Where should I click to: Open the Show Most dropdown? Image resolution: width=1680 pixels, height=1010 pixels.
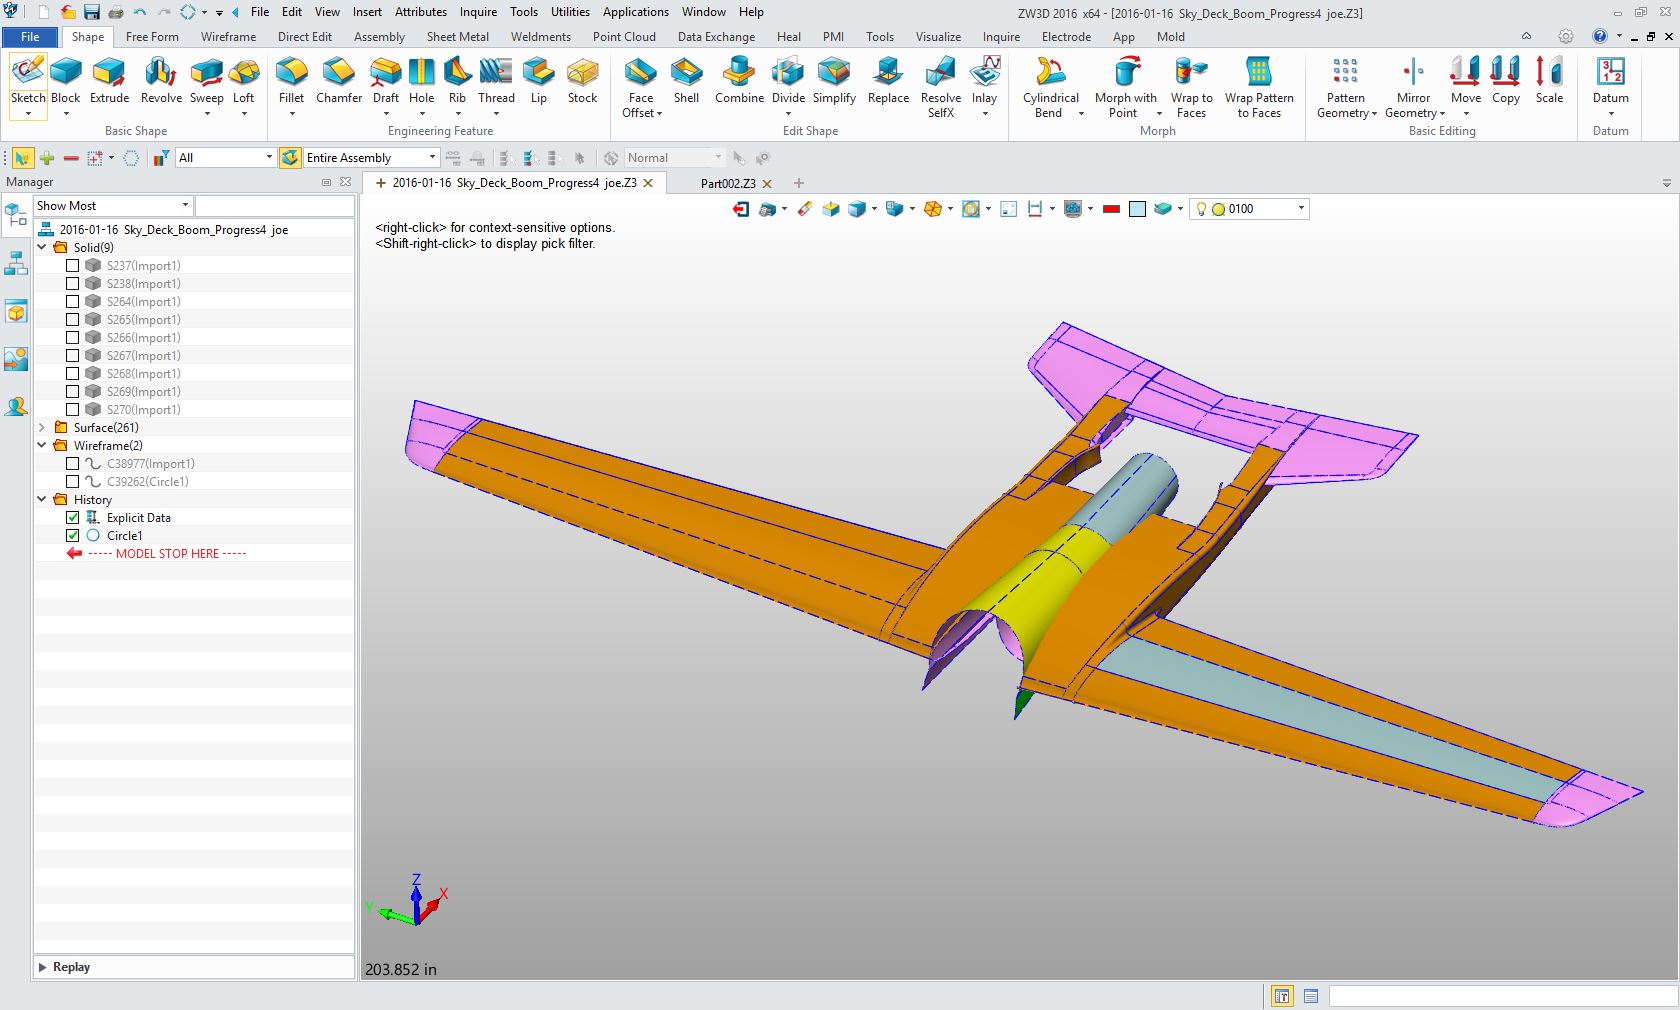pyautogui.click(x=113, y=206)
